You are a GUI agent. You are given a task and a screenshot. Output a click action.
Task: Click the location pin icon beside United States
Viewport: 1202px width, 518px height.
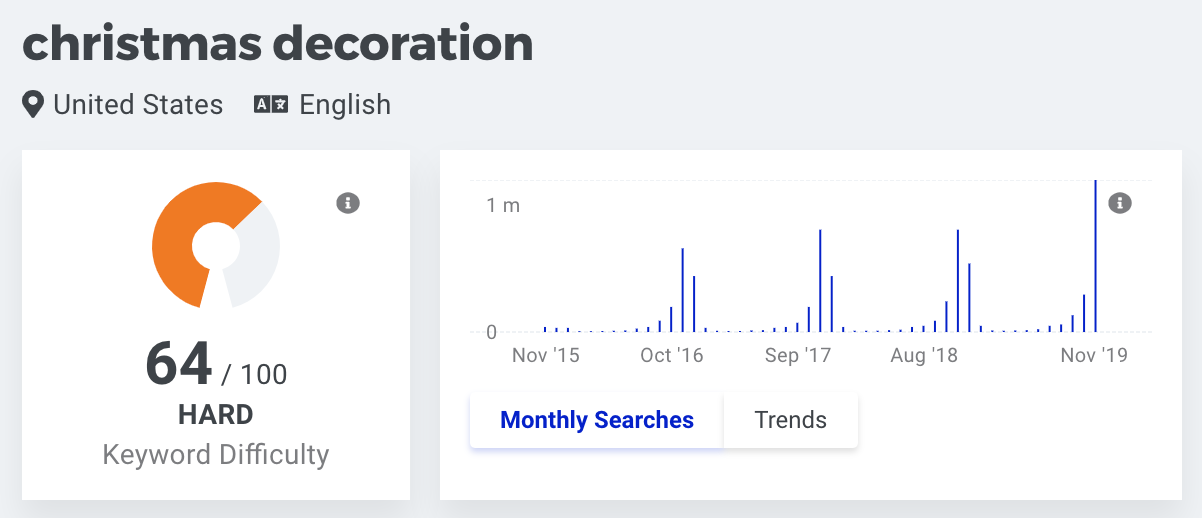pyautogui.click(x=33, y=105)
